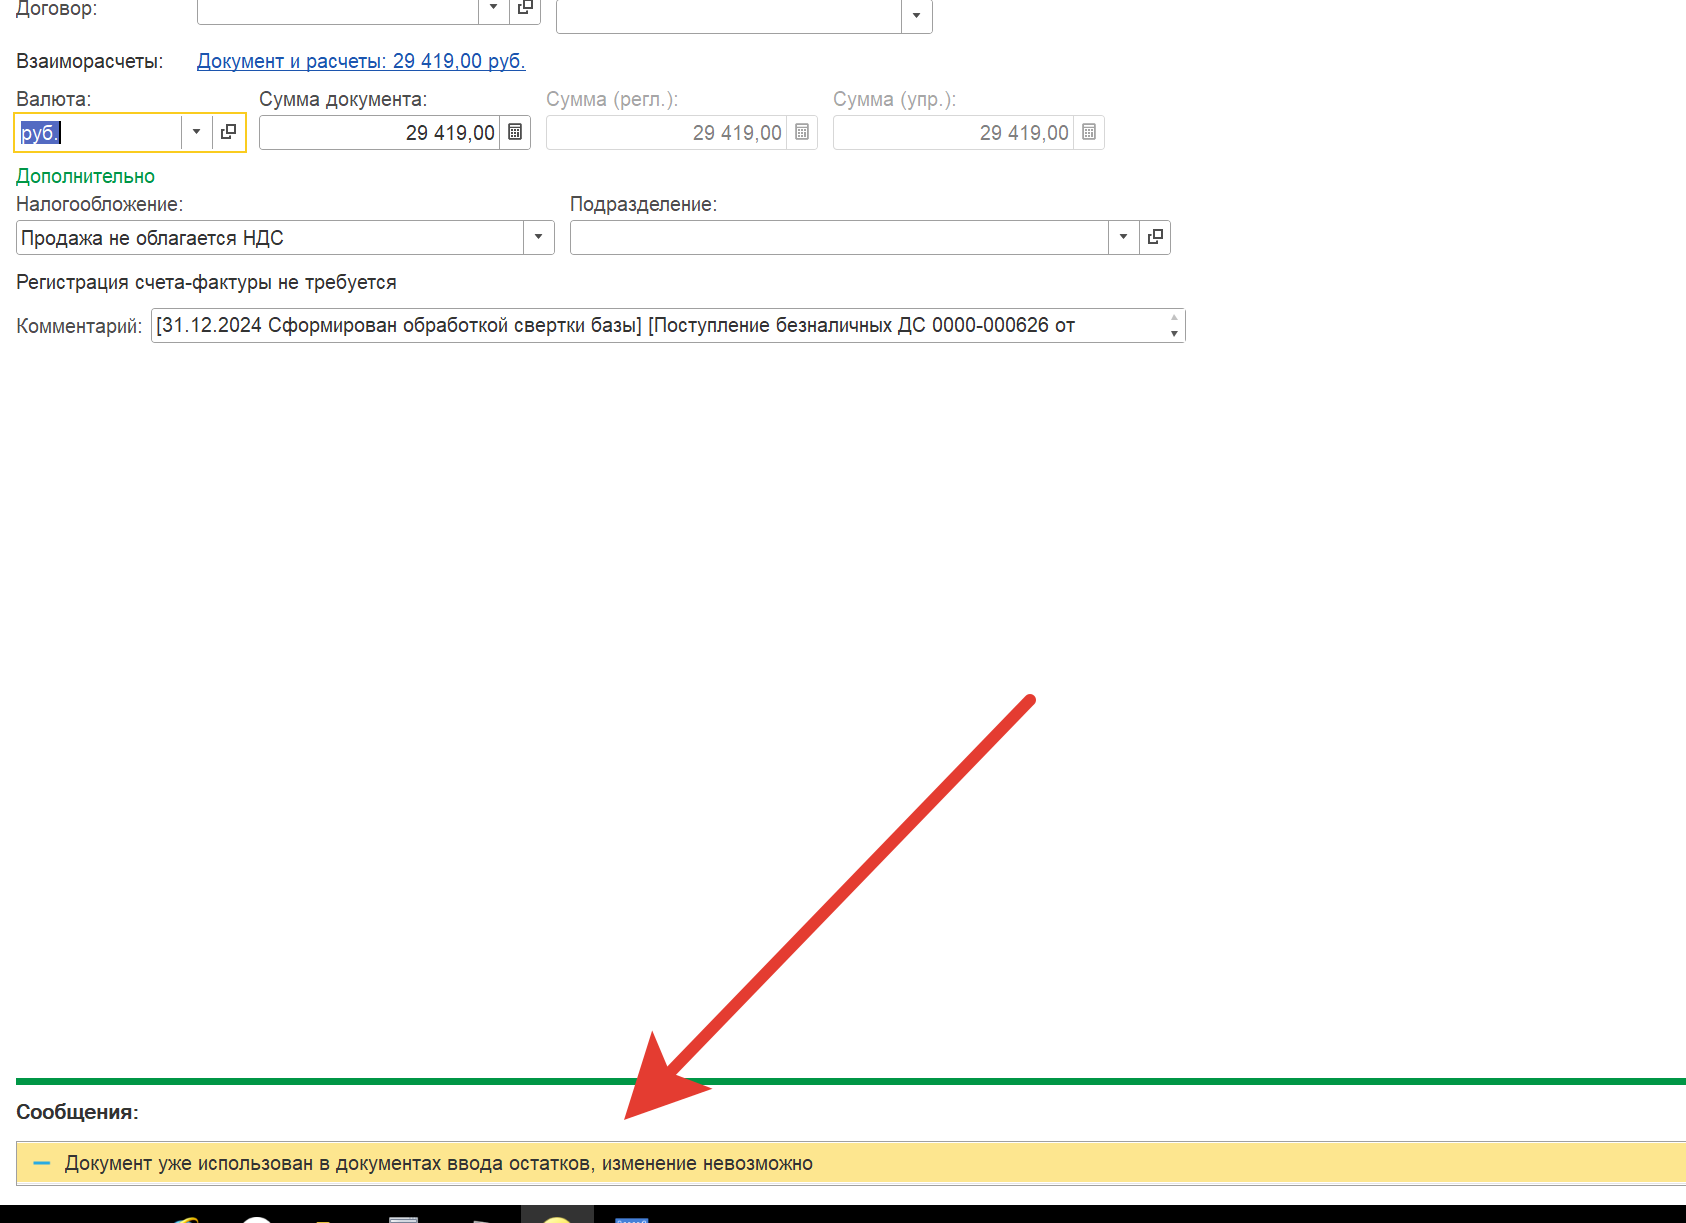Open the Документ и расчеты link
The height and width of the screenshot is (1223, 1686).
coord(360,61)
